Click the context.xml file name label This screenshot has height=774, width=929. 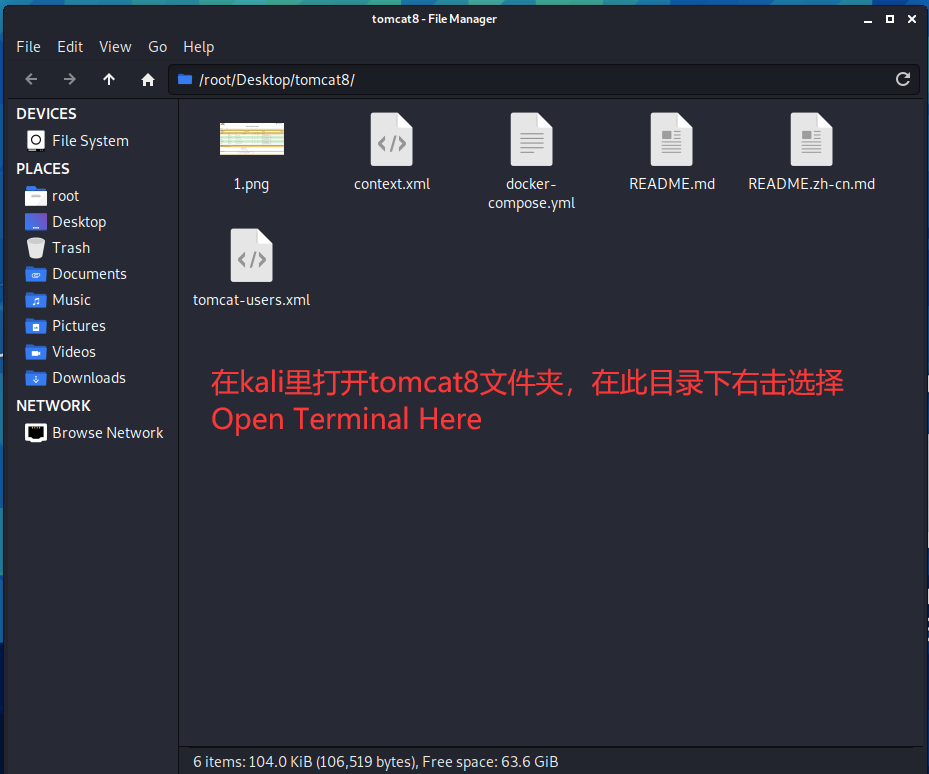[392, 184]
